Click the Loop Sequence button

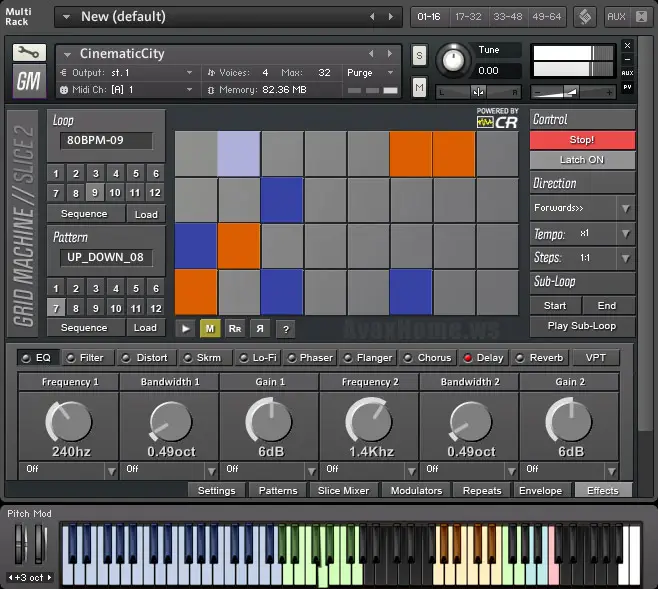[86, 214]
